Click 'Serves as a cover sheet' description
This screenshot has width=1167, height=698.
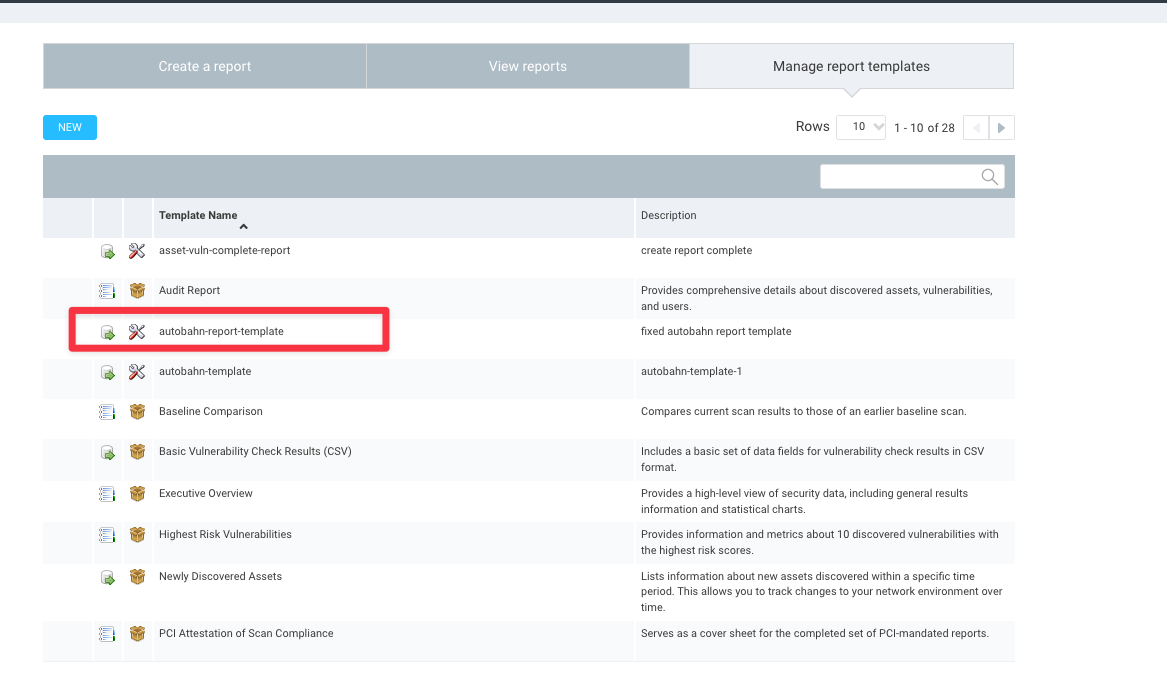[x=815, y=633]
